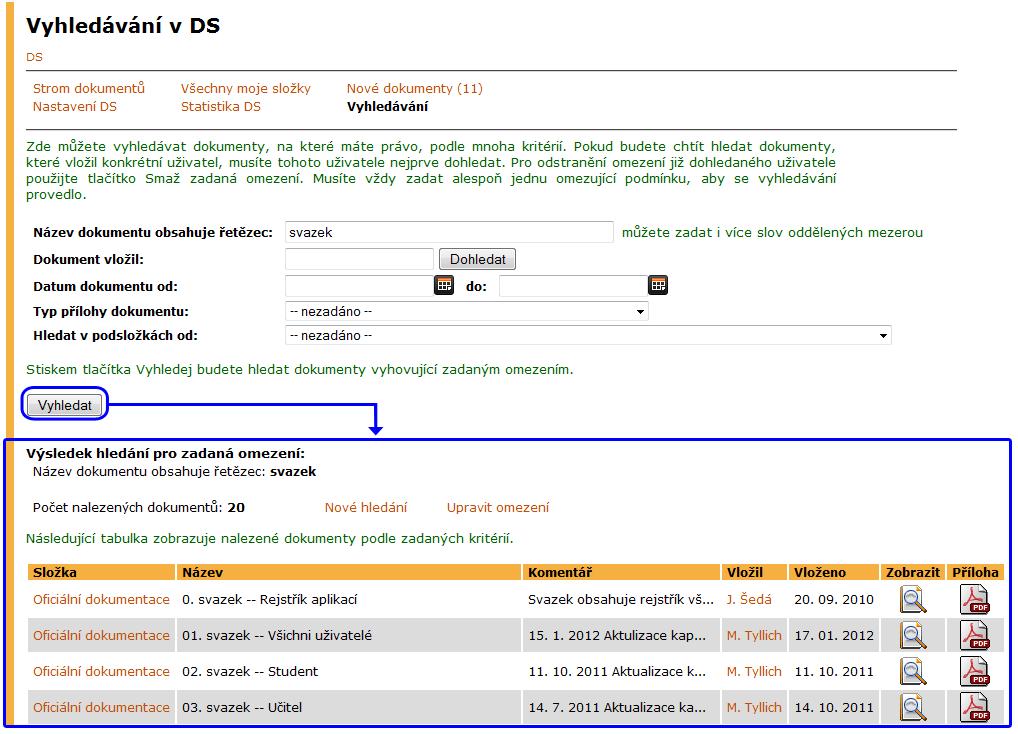View document 01. svazek Všichni uživatelé
Viewport: 1018px width, 734px height.
(x=913, y=635)
